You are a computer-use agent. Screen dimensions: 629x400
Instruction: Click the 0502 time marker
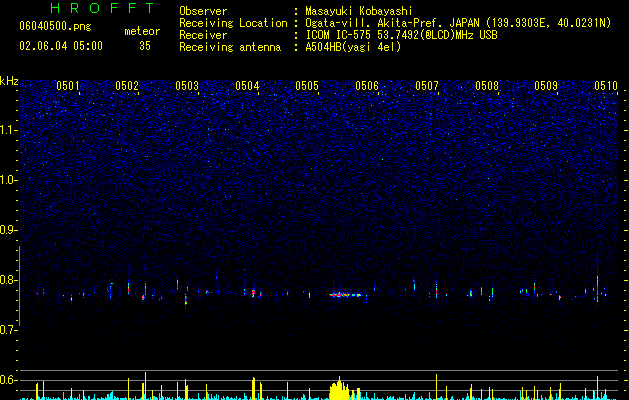[x=127, y=86]
